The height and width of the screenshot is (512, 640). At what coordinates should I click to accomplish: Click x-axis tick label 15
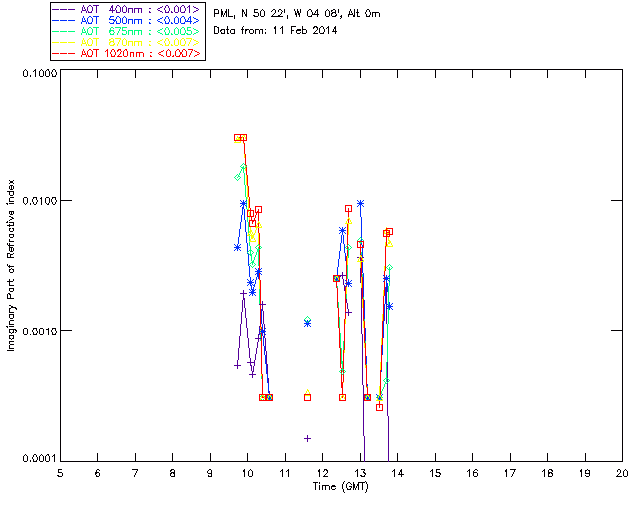(435, 473)
